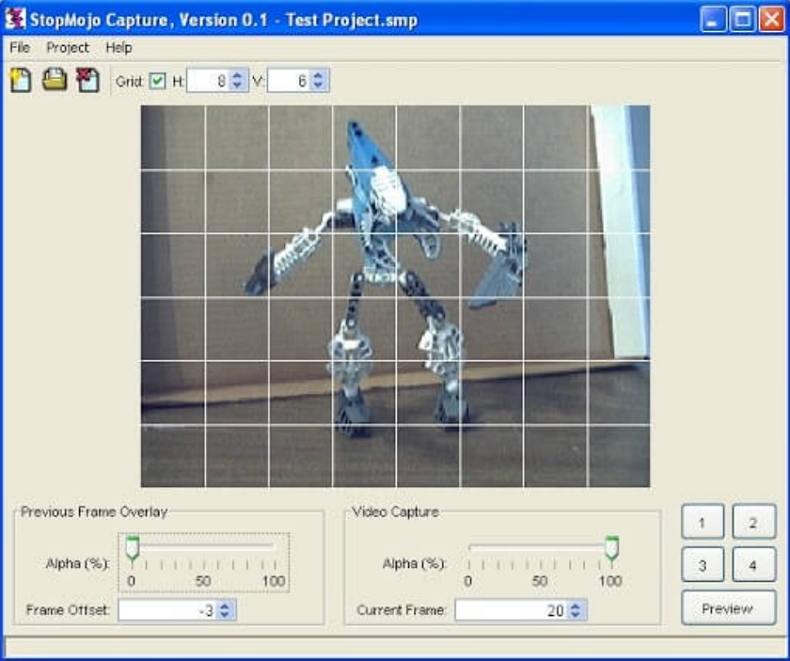
Task: Open the Help menu
Action: click(x=119, y=47)
